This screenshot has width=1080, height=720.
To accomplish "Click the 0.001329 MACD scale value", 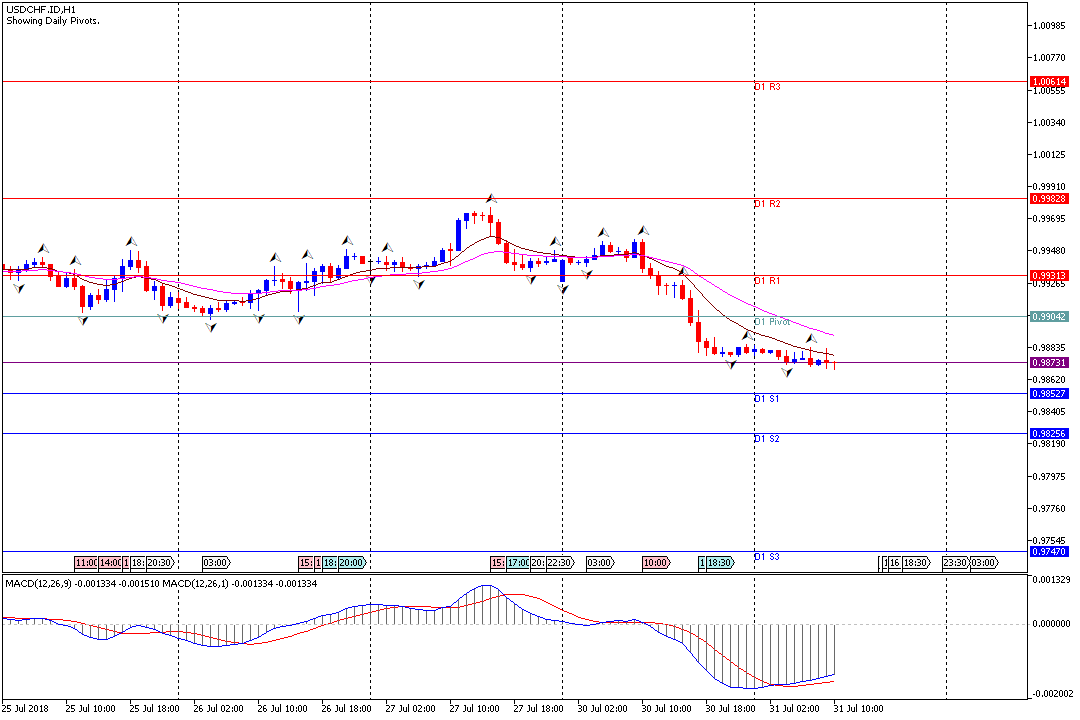I will 1052,579.
